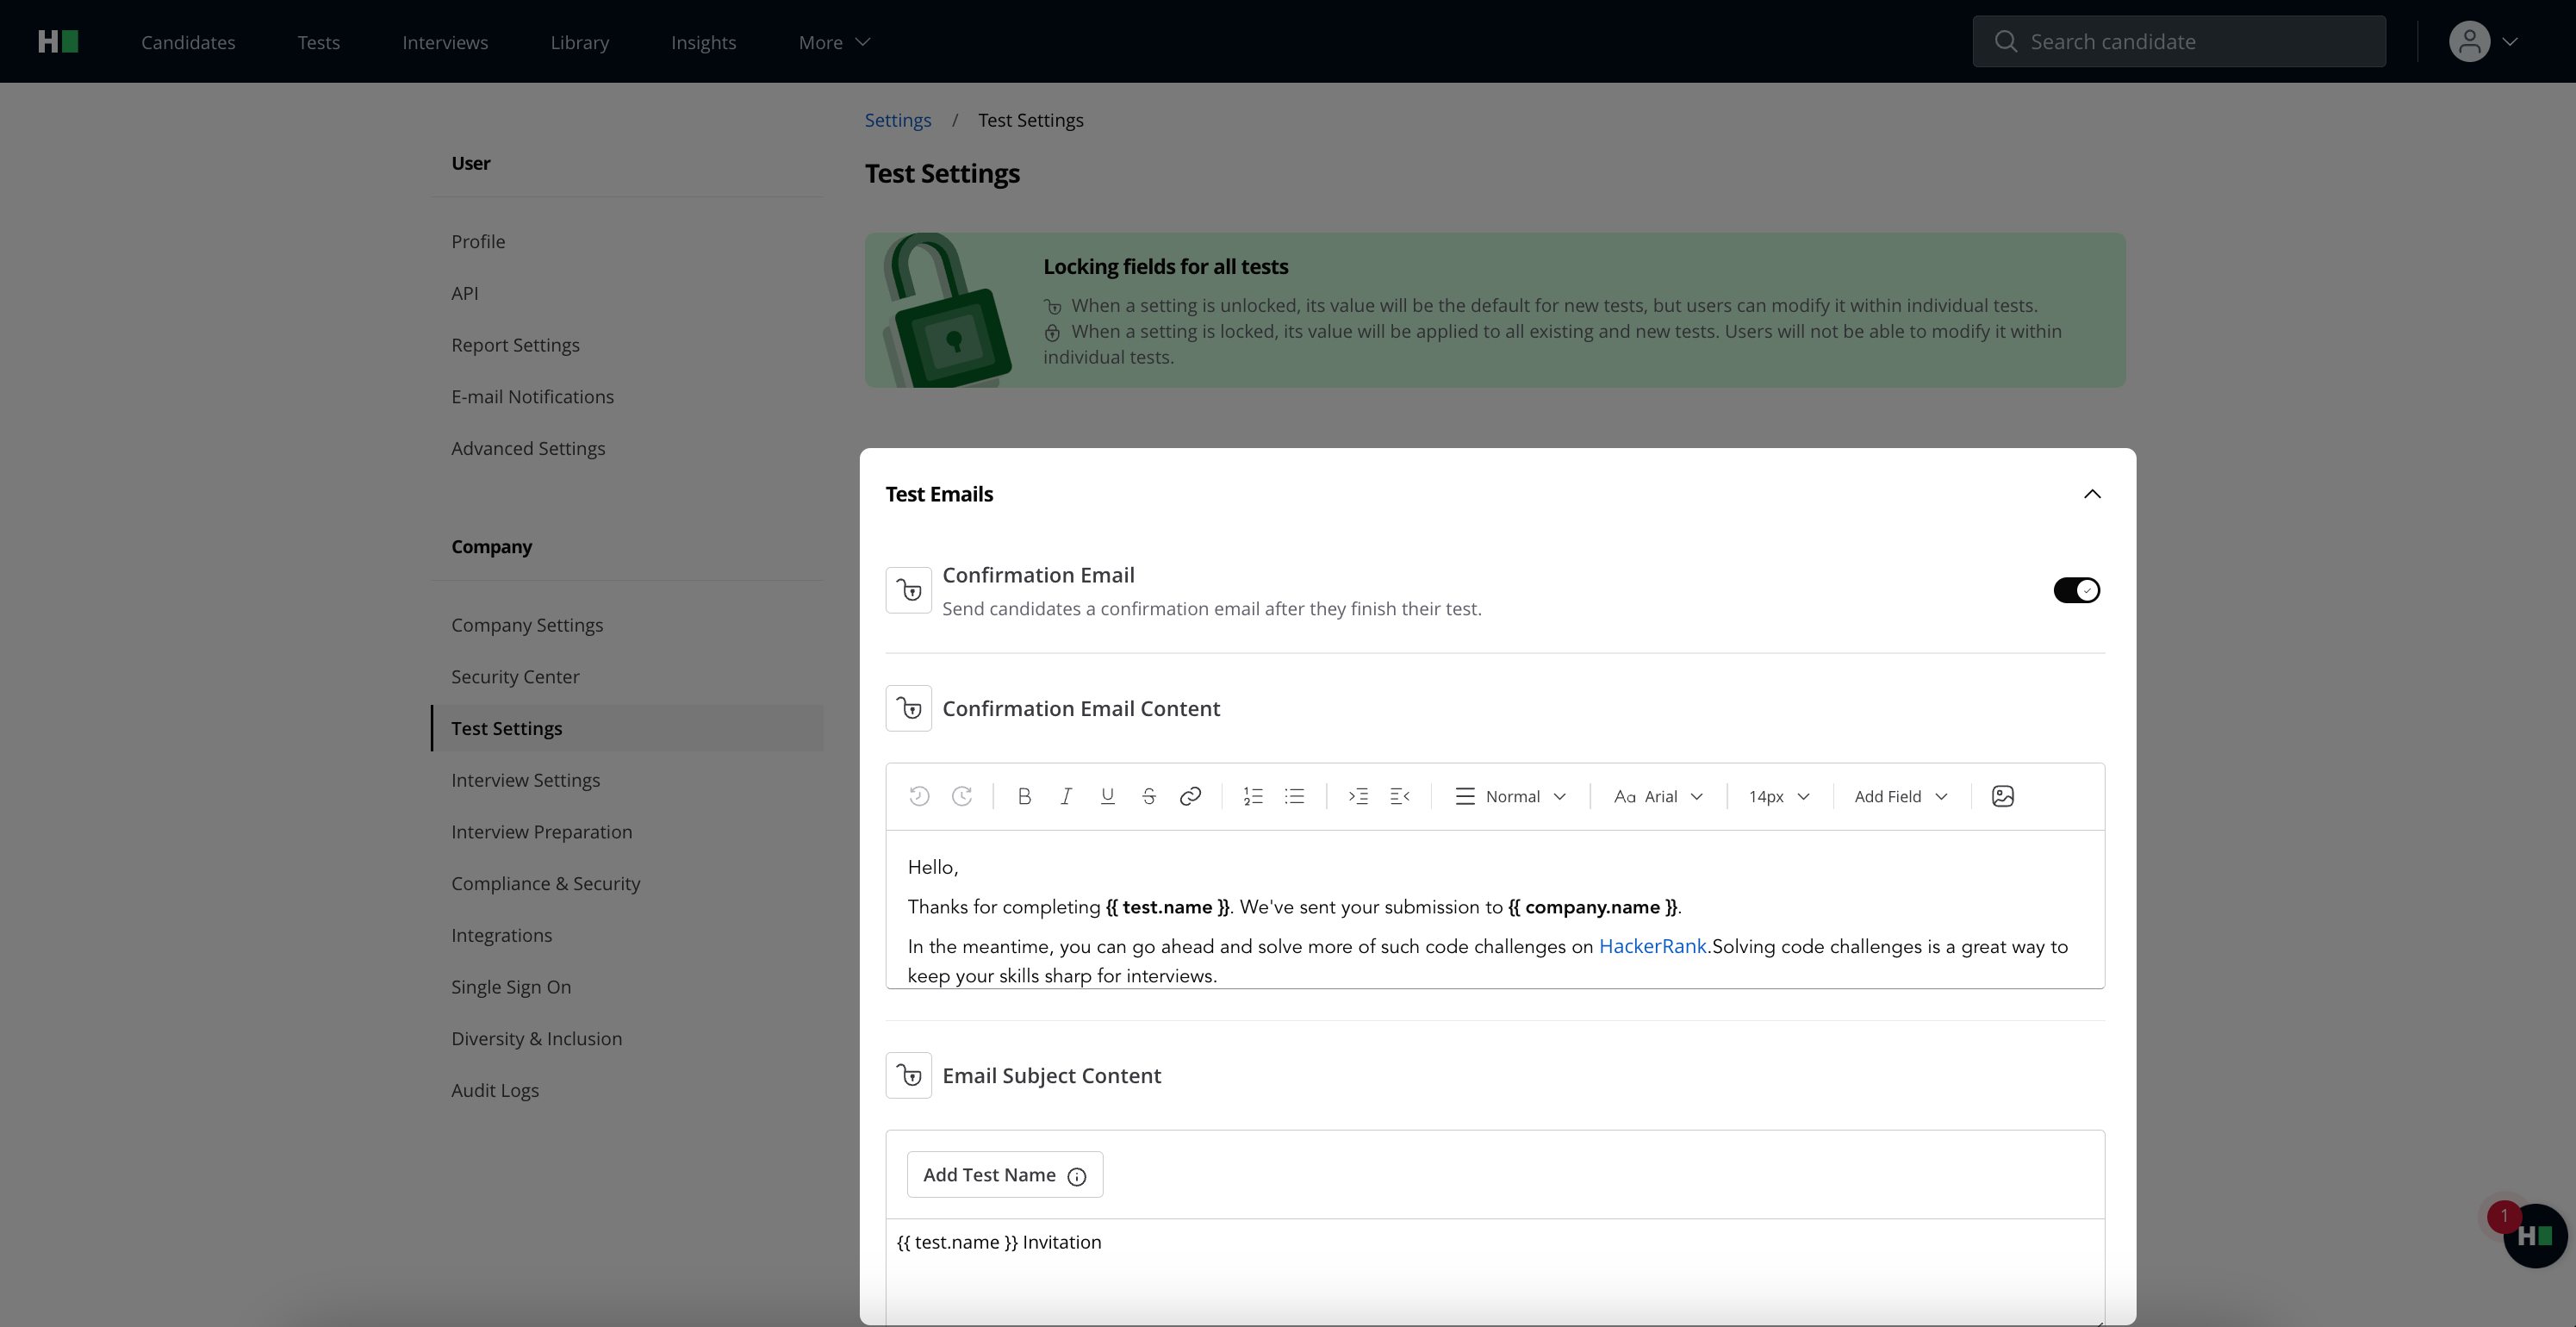Open the Arial font family dropdown
Screen dimensions: 2576x1327
point(1658,796)
